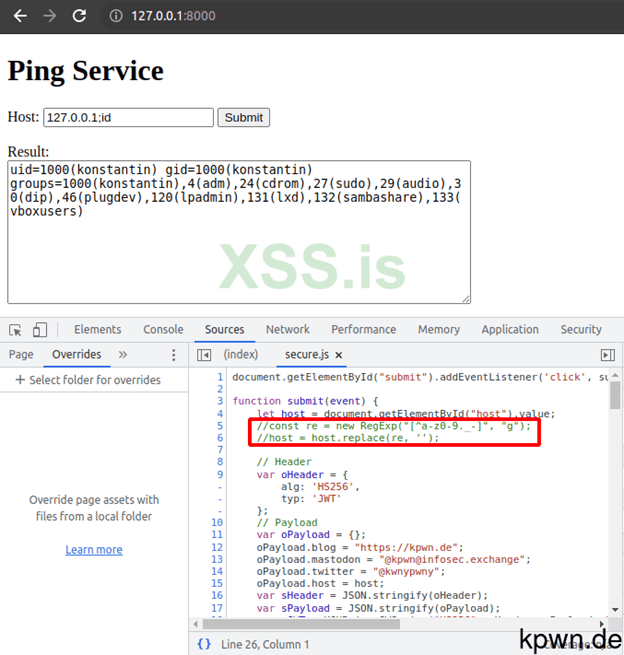Switch to the Performance tab
The height and width of the screenshot is (655, 624).
(x=363, y=330)
